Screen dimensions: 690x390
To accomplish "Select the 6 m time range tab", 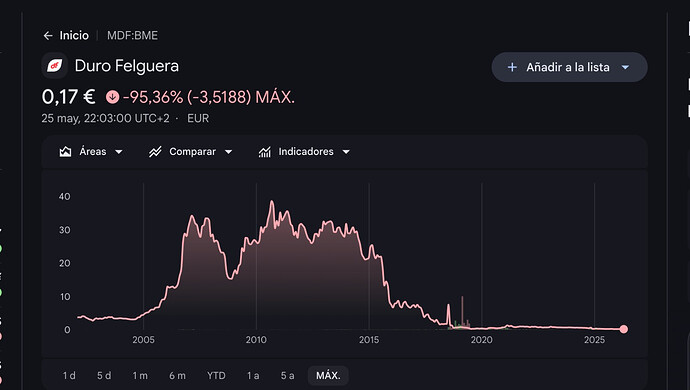I will [177, 375].
